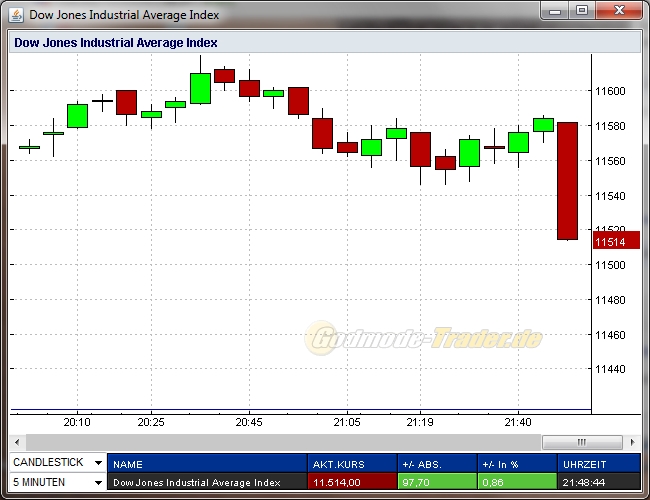Screen dimensions: 650x500
Task: Maximize the Dow Jones chart window
Action: 582,10
